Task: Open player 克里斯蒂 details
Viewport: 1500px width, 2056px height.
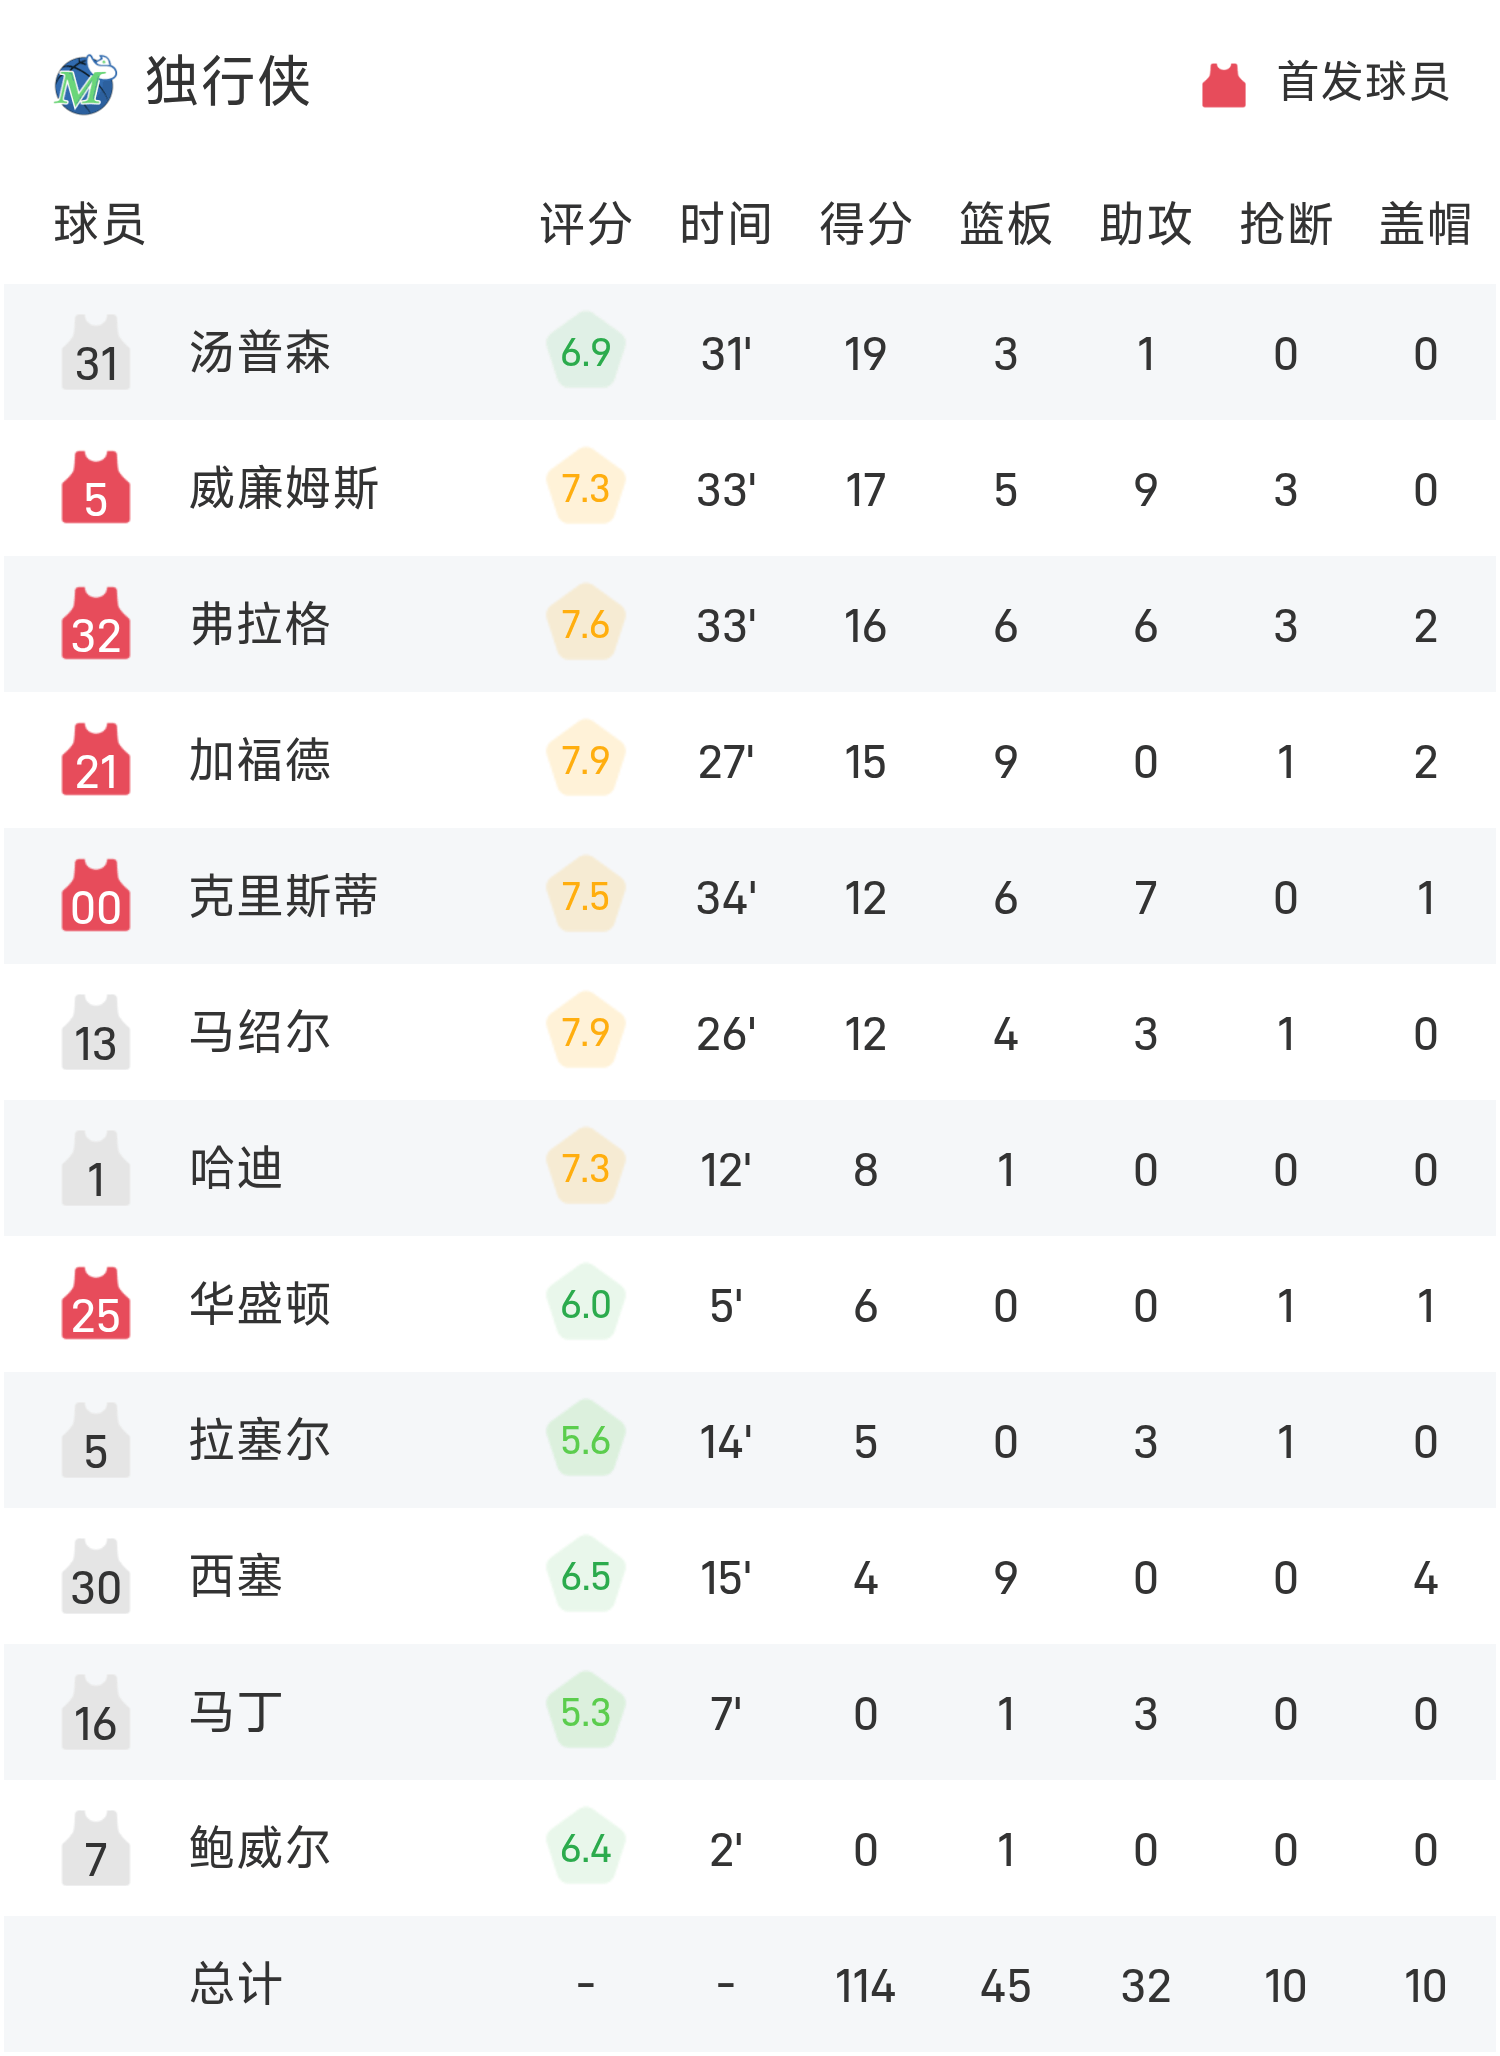Action: point(284,897)
